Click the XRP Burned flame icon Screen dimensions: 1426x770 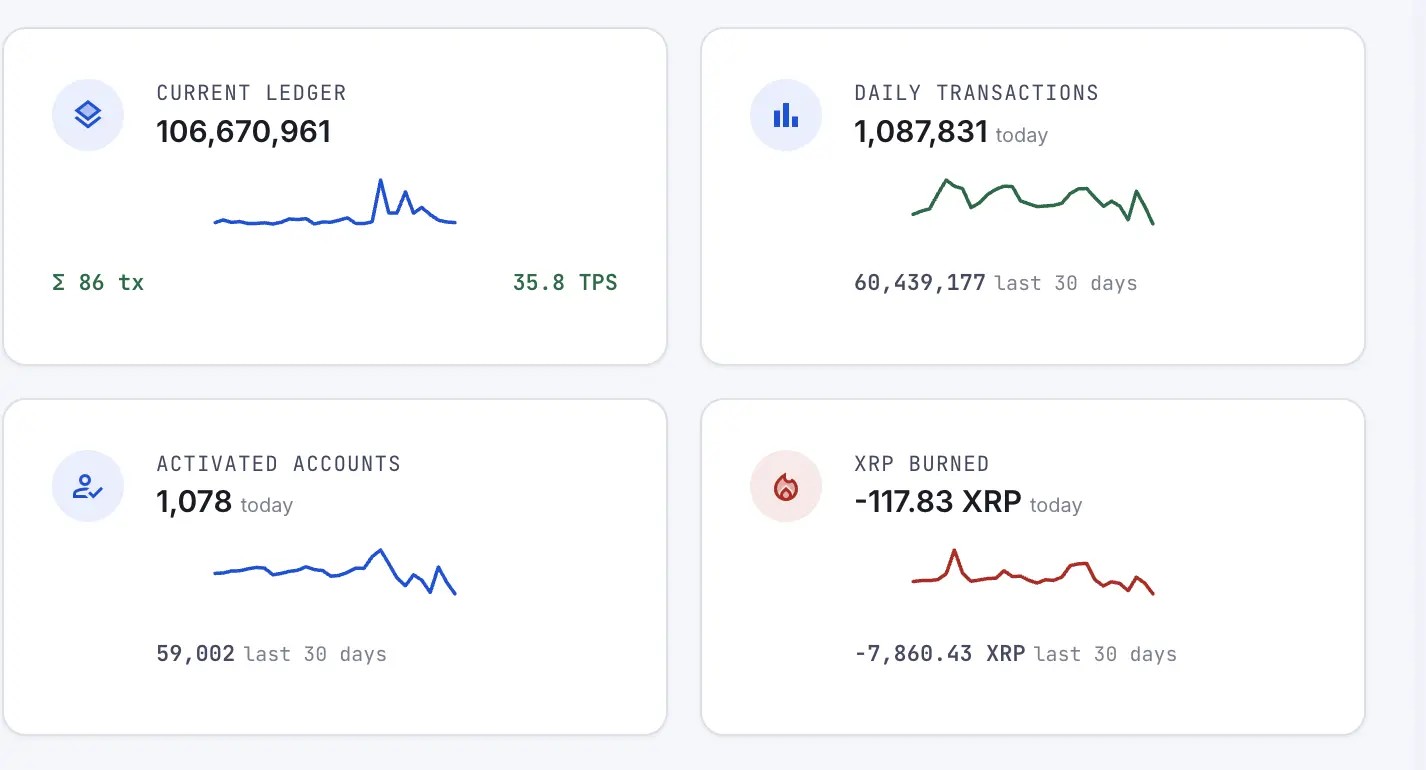[786, 486]
